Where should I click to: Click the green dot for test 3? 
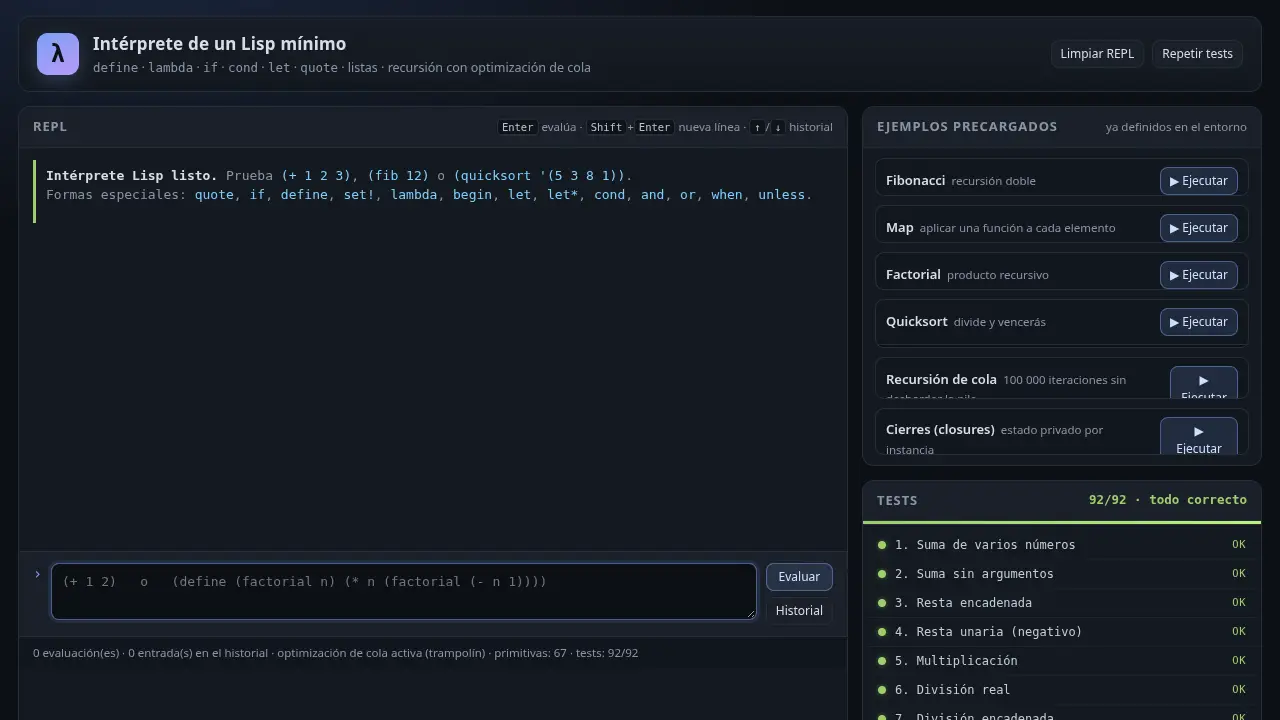882,603
